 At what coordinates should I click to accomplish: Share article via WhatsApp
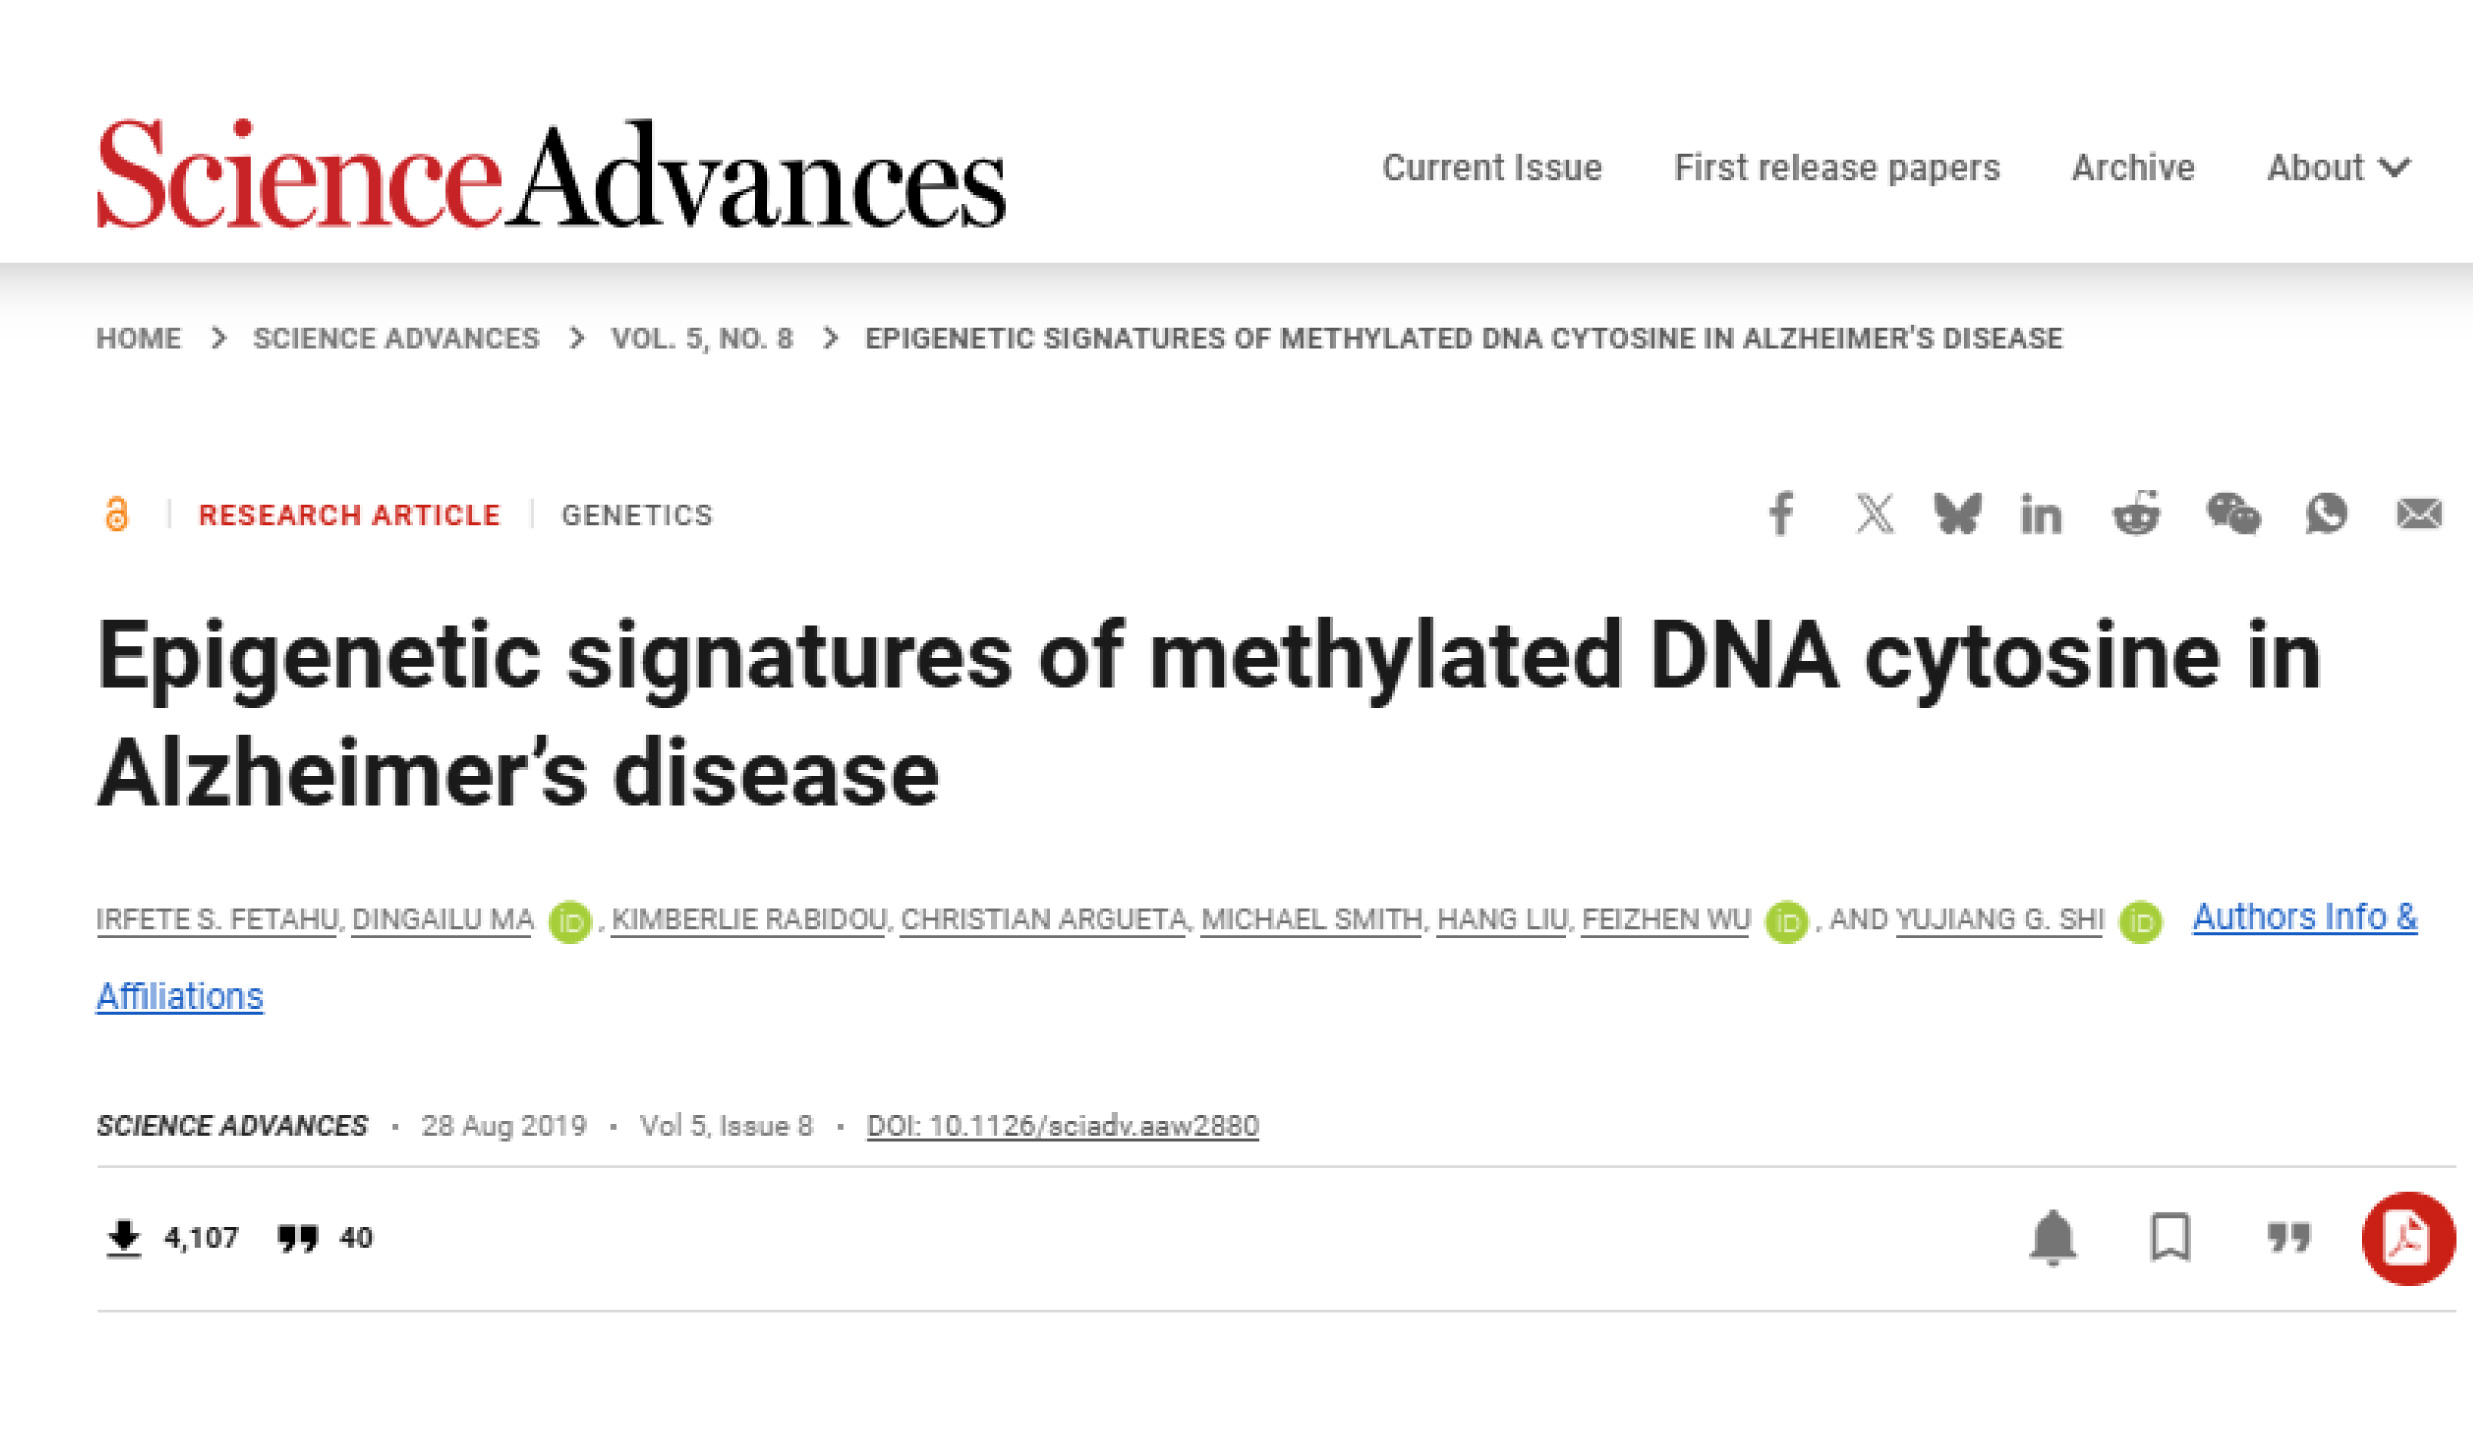tap(2326, 514)
